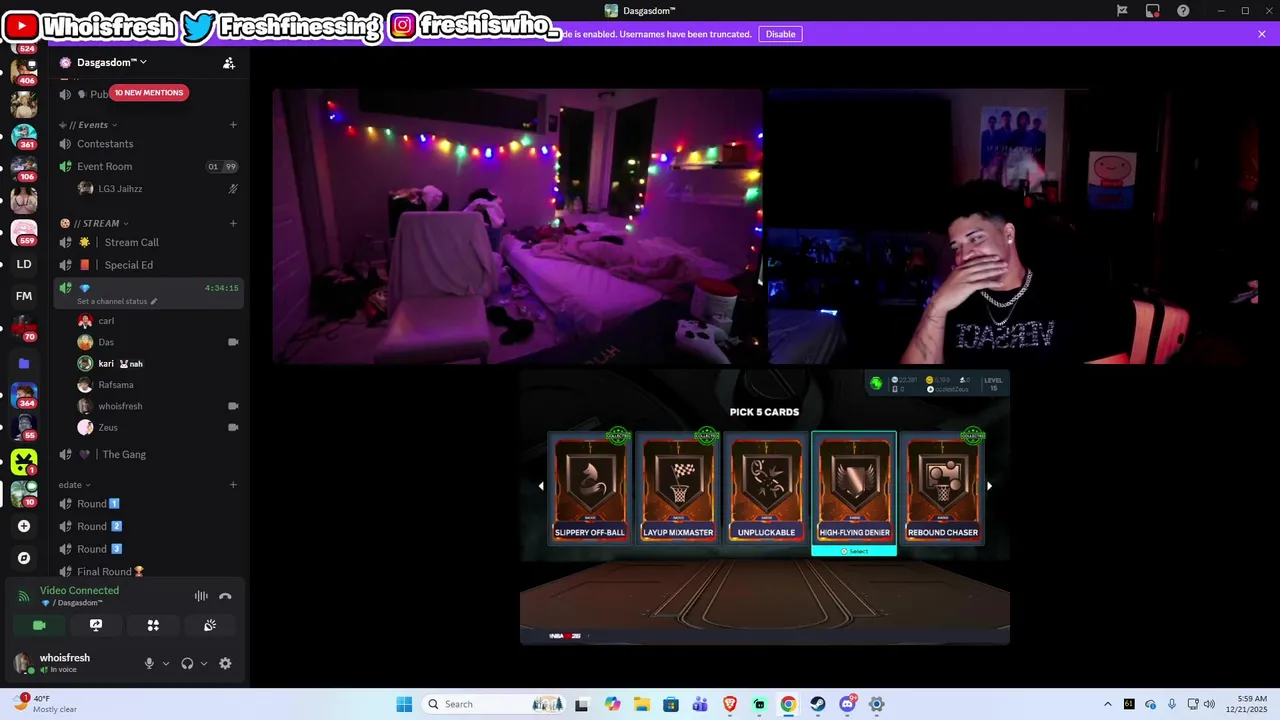Screen dimensions: 1280x720
Task: Deafen with the headphones icon
Action: click(x=187, y=663)
